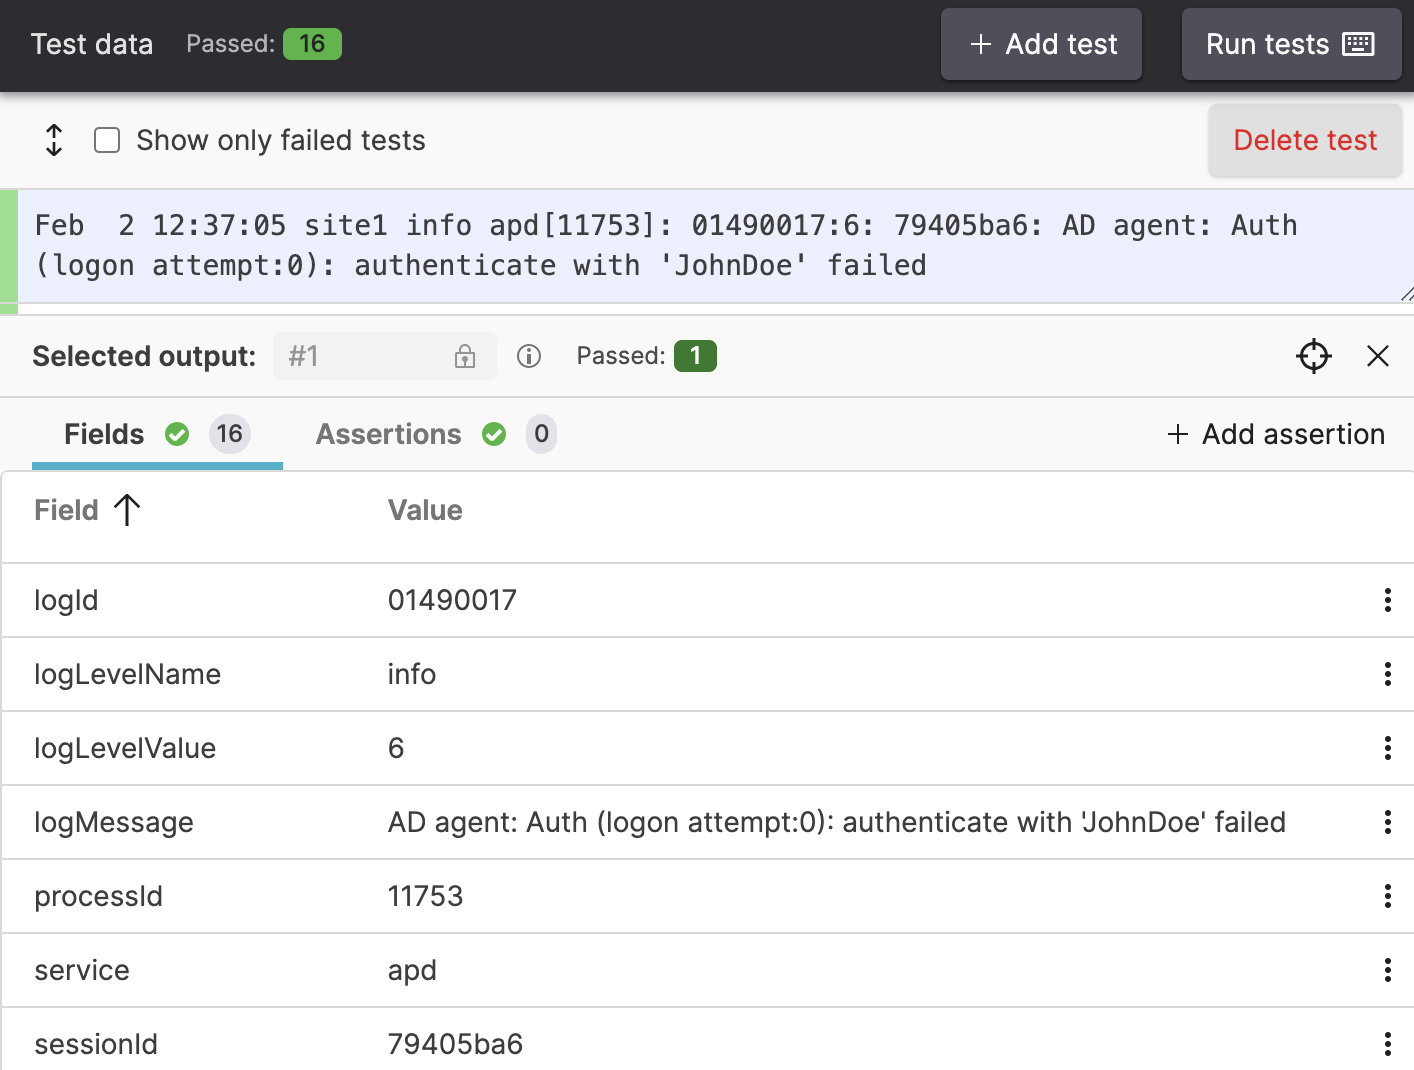Click the value 01490017
Image resolution: width=1414 pixels, height=1070 pixels.
coord(452,600)
